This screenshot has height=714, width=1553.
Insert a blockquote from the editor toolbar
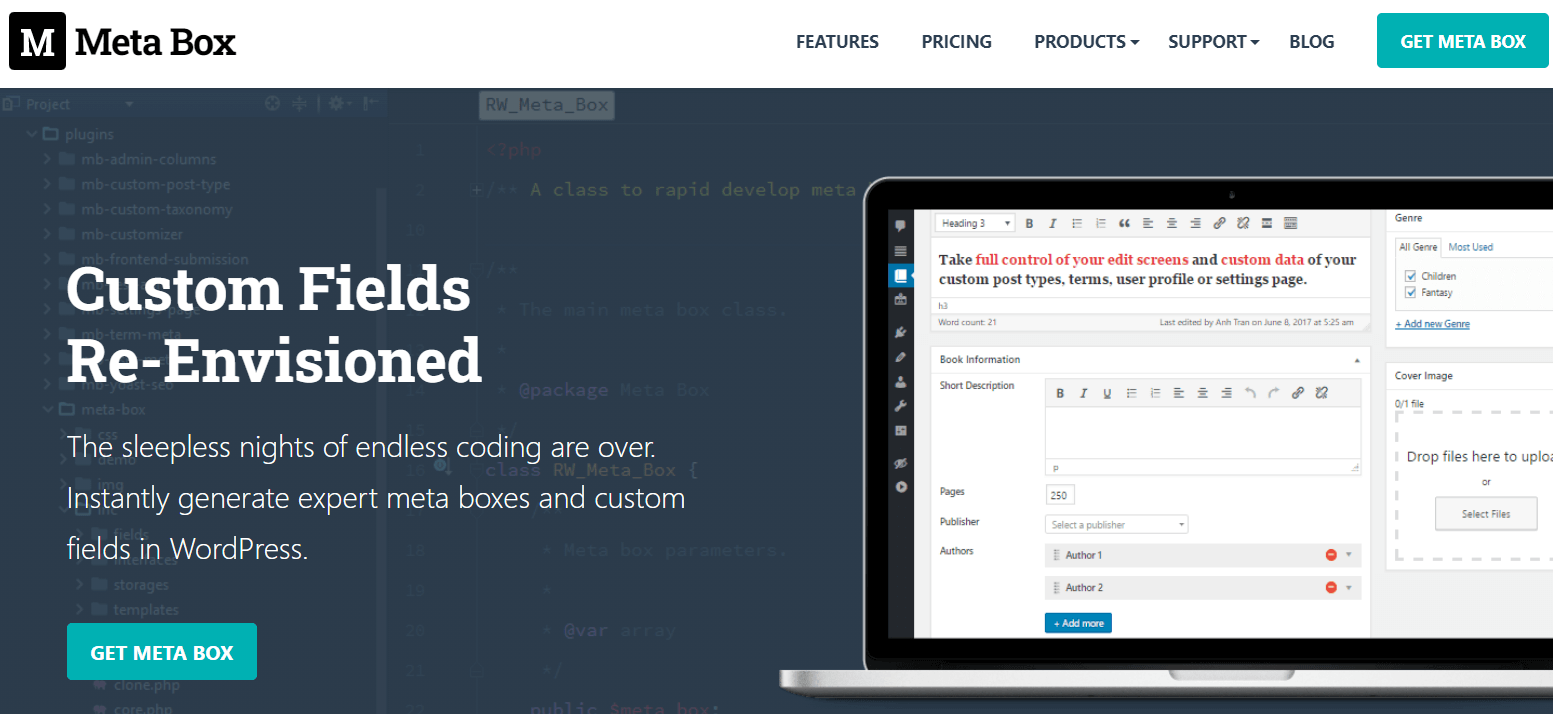click(x=1124, y=223)
